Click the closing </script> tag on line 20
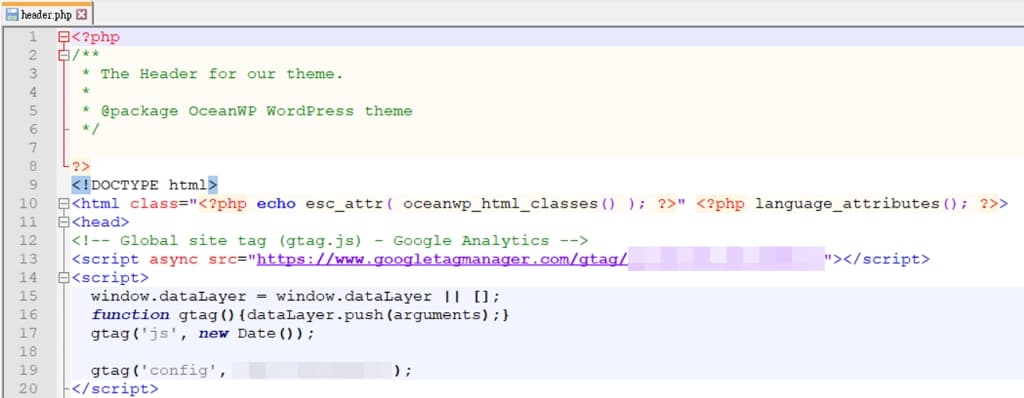The width and height of the screenshot is (1024, 398). pyautogui.click(x=115, y=389)
